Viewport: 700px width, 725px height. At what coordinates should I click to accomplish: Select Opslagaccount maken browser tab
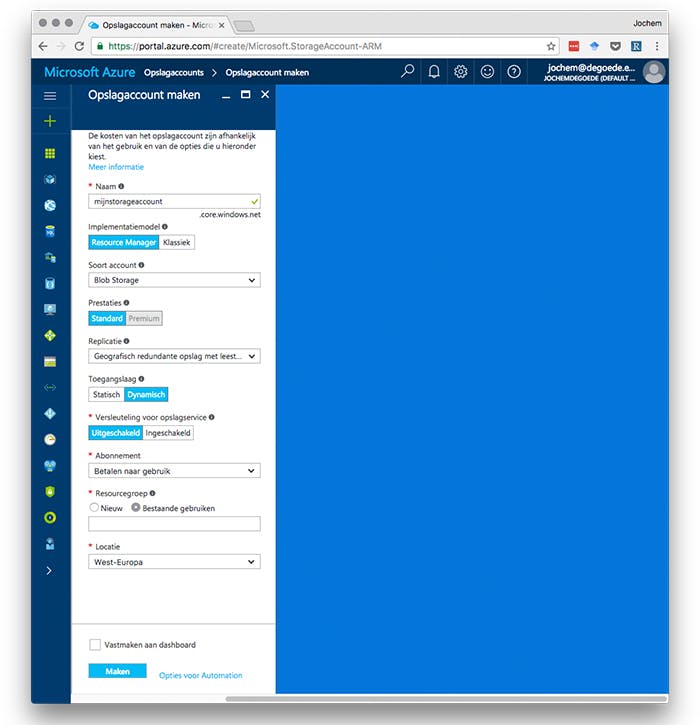tap(156, 25)
